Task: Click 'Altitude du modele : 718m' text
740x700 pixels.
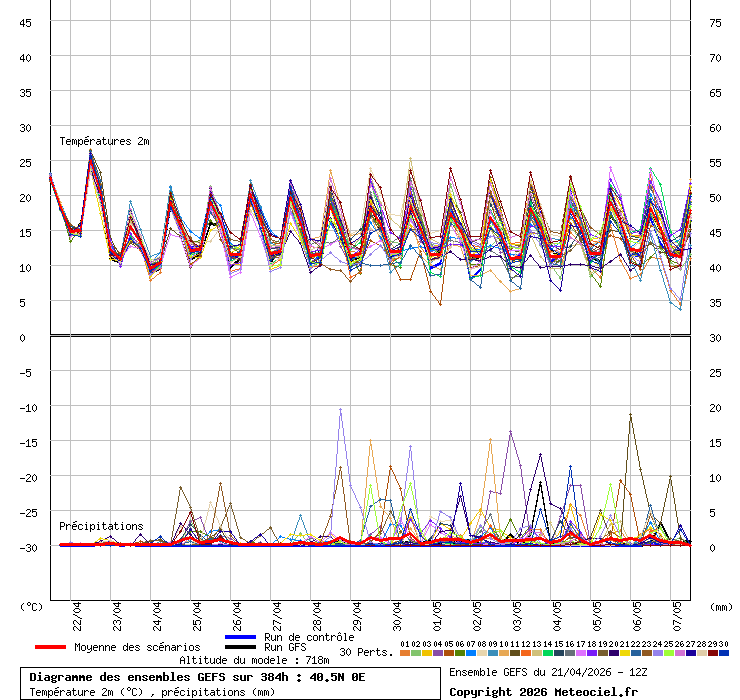Action: click(254, 661)
